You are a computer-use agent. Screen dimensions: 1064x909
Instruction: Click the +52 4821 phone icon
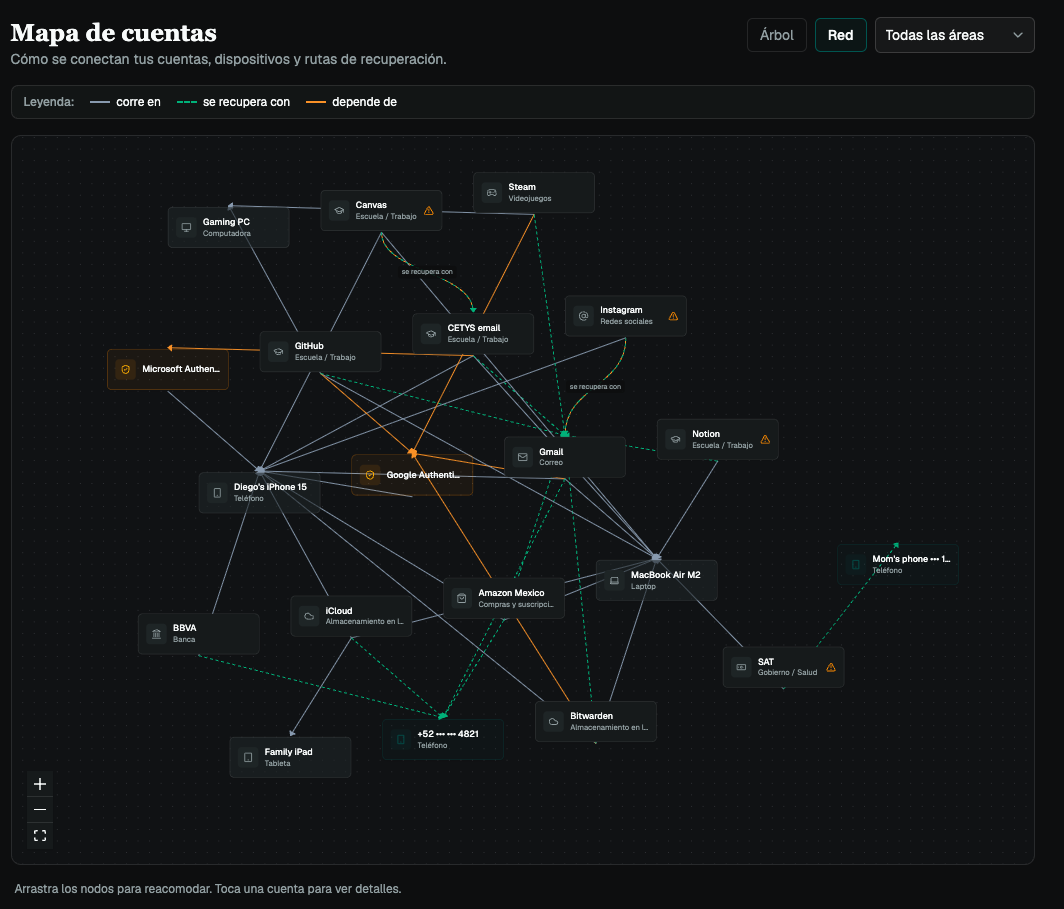(400, 739)
